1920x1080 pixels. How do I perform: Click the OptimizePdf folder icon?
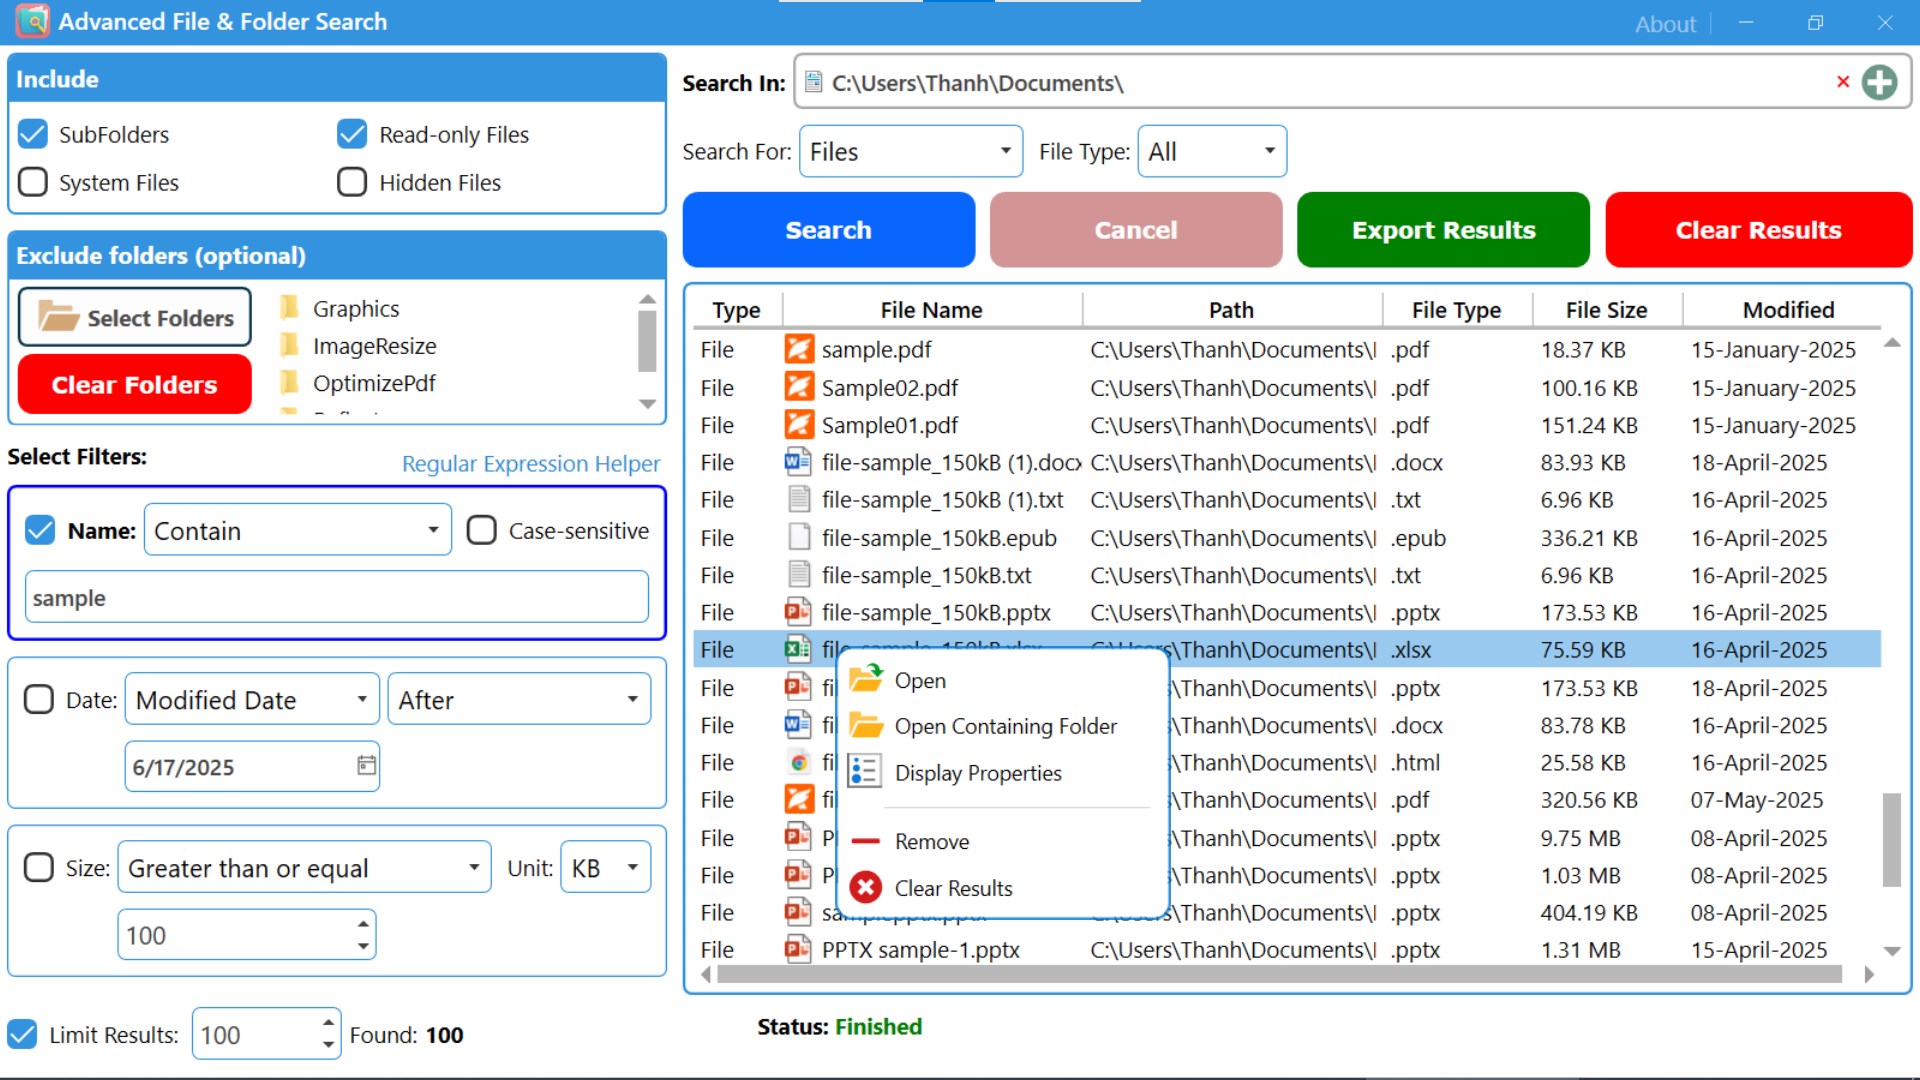click(x=289, y=382)
